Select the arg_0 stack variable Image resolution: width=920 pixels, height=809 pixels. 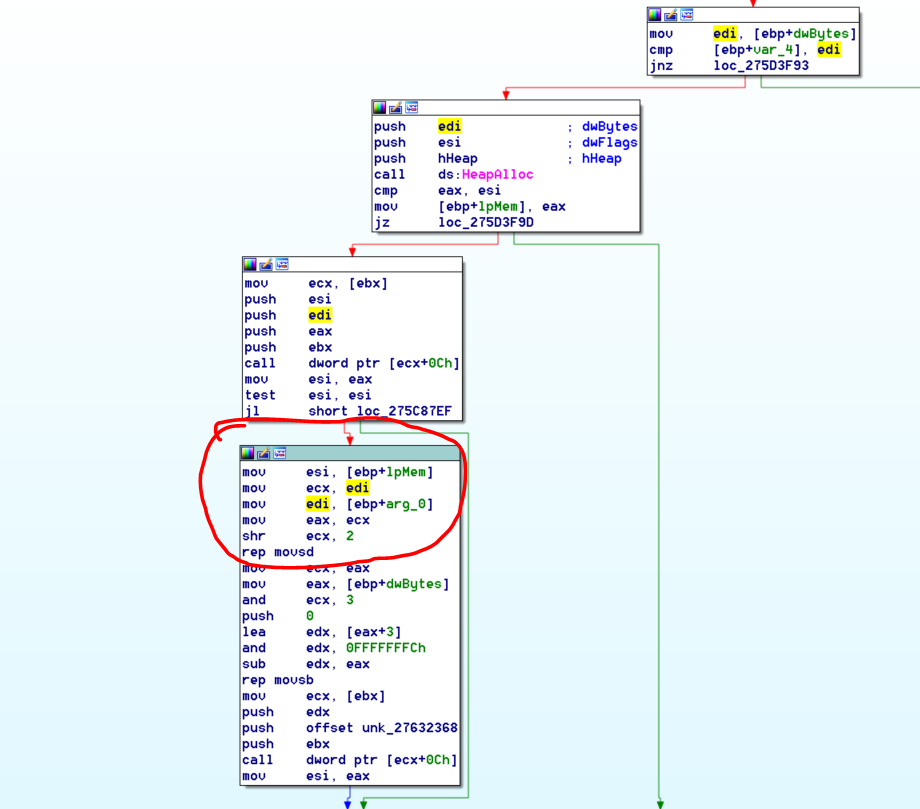(x=407, y=504)
